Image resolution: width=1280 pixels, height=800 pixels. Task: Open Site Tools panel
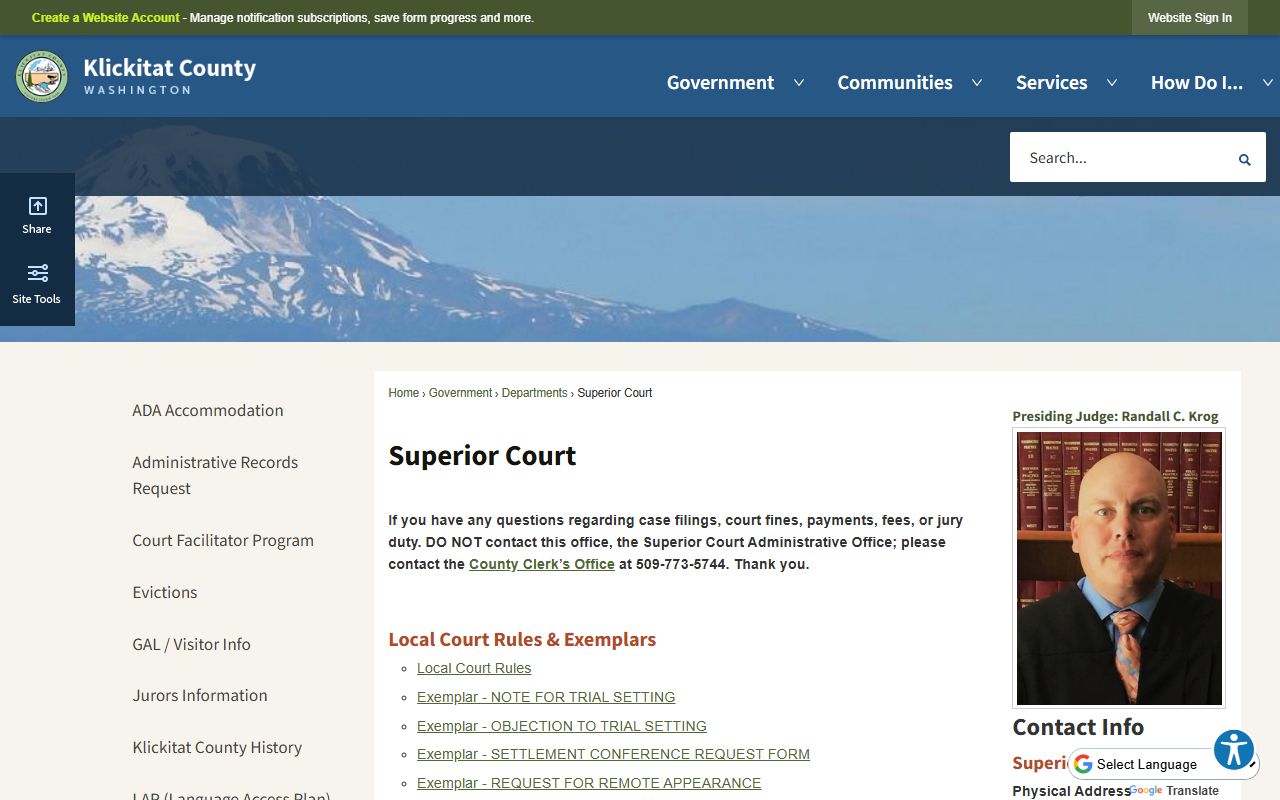pyautogui.click(x=37, y=284)
